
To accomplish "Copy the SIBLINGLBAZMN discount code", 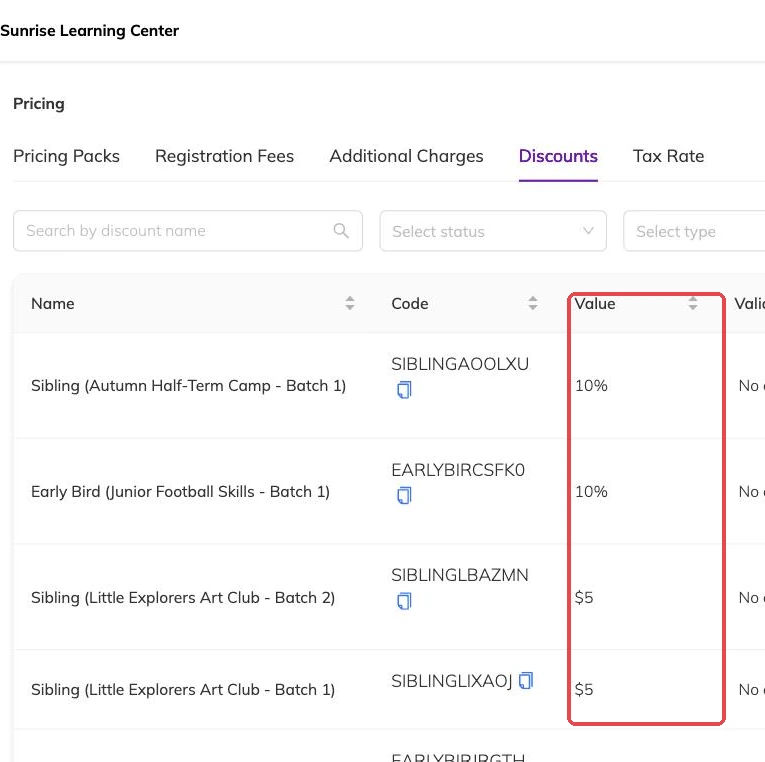I will 404,601.
